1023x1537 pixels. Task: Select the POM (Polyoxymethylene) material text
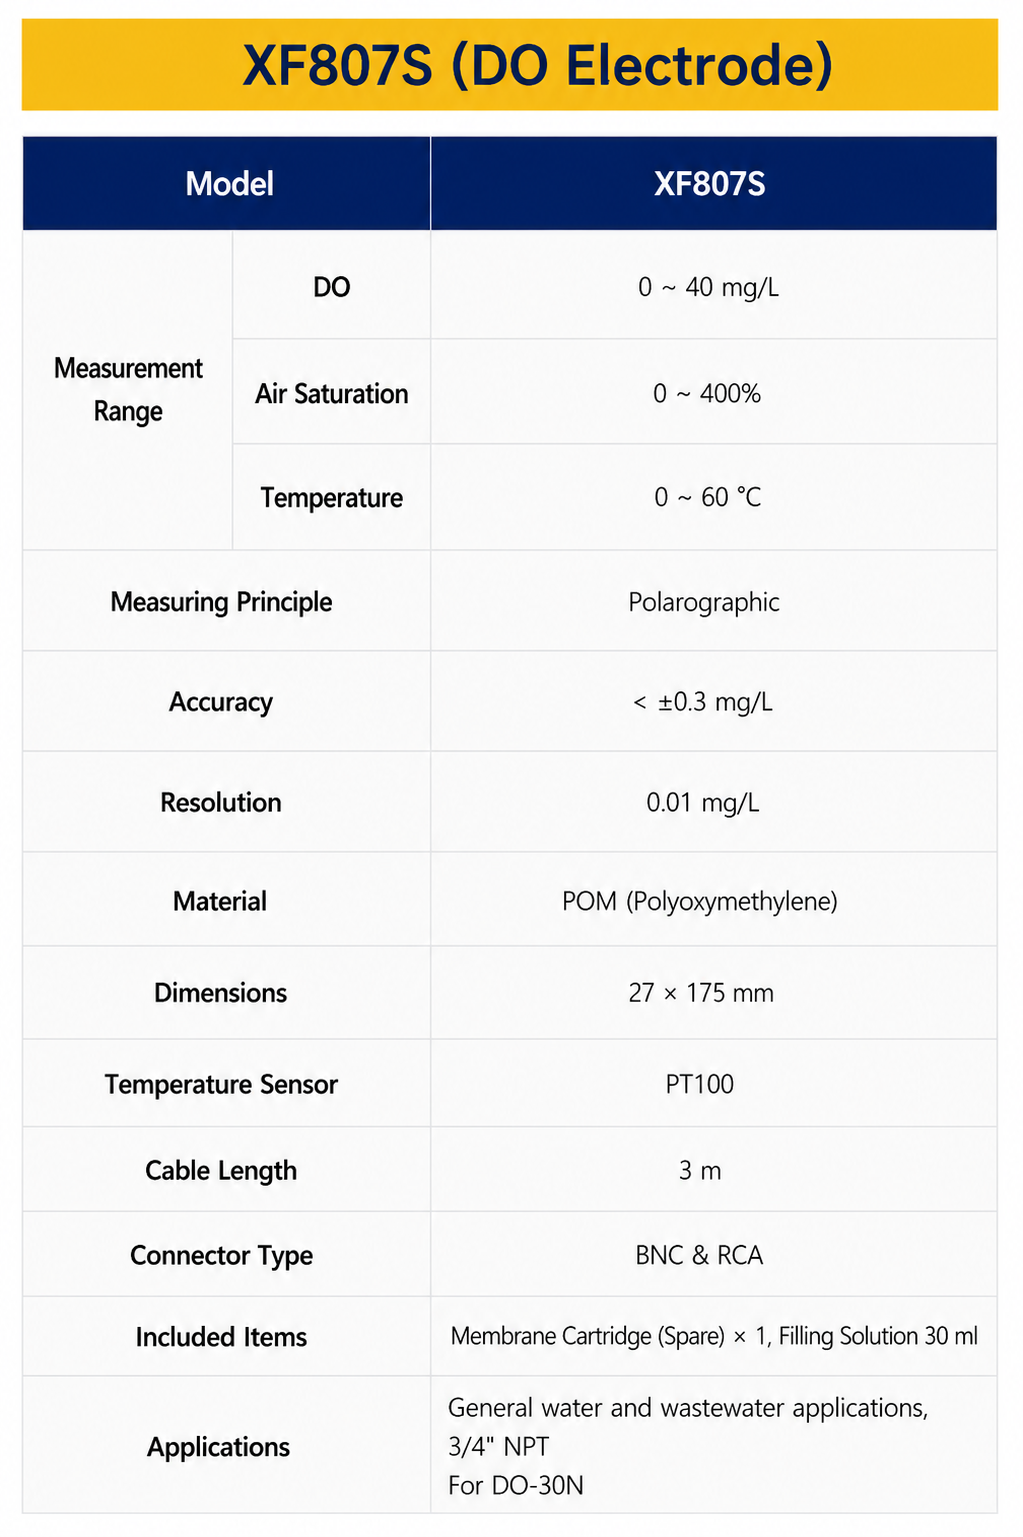(699, 901)
